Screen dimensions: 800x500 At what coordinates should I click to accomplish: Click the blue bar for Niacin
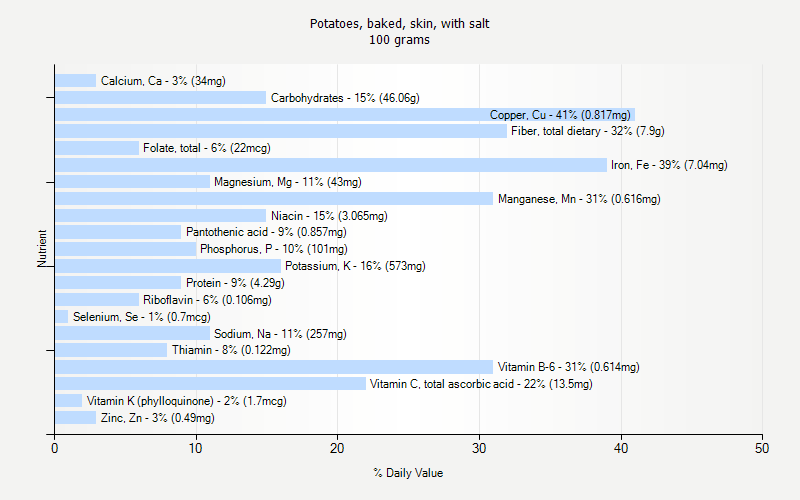click(161, 215)
